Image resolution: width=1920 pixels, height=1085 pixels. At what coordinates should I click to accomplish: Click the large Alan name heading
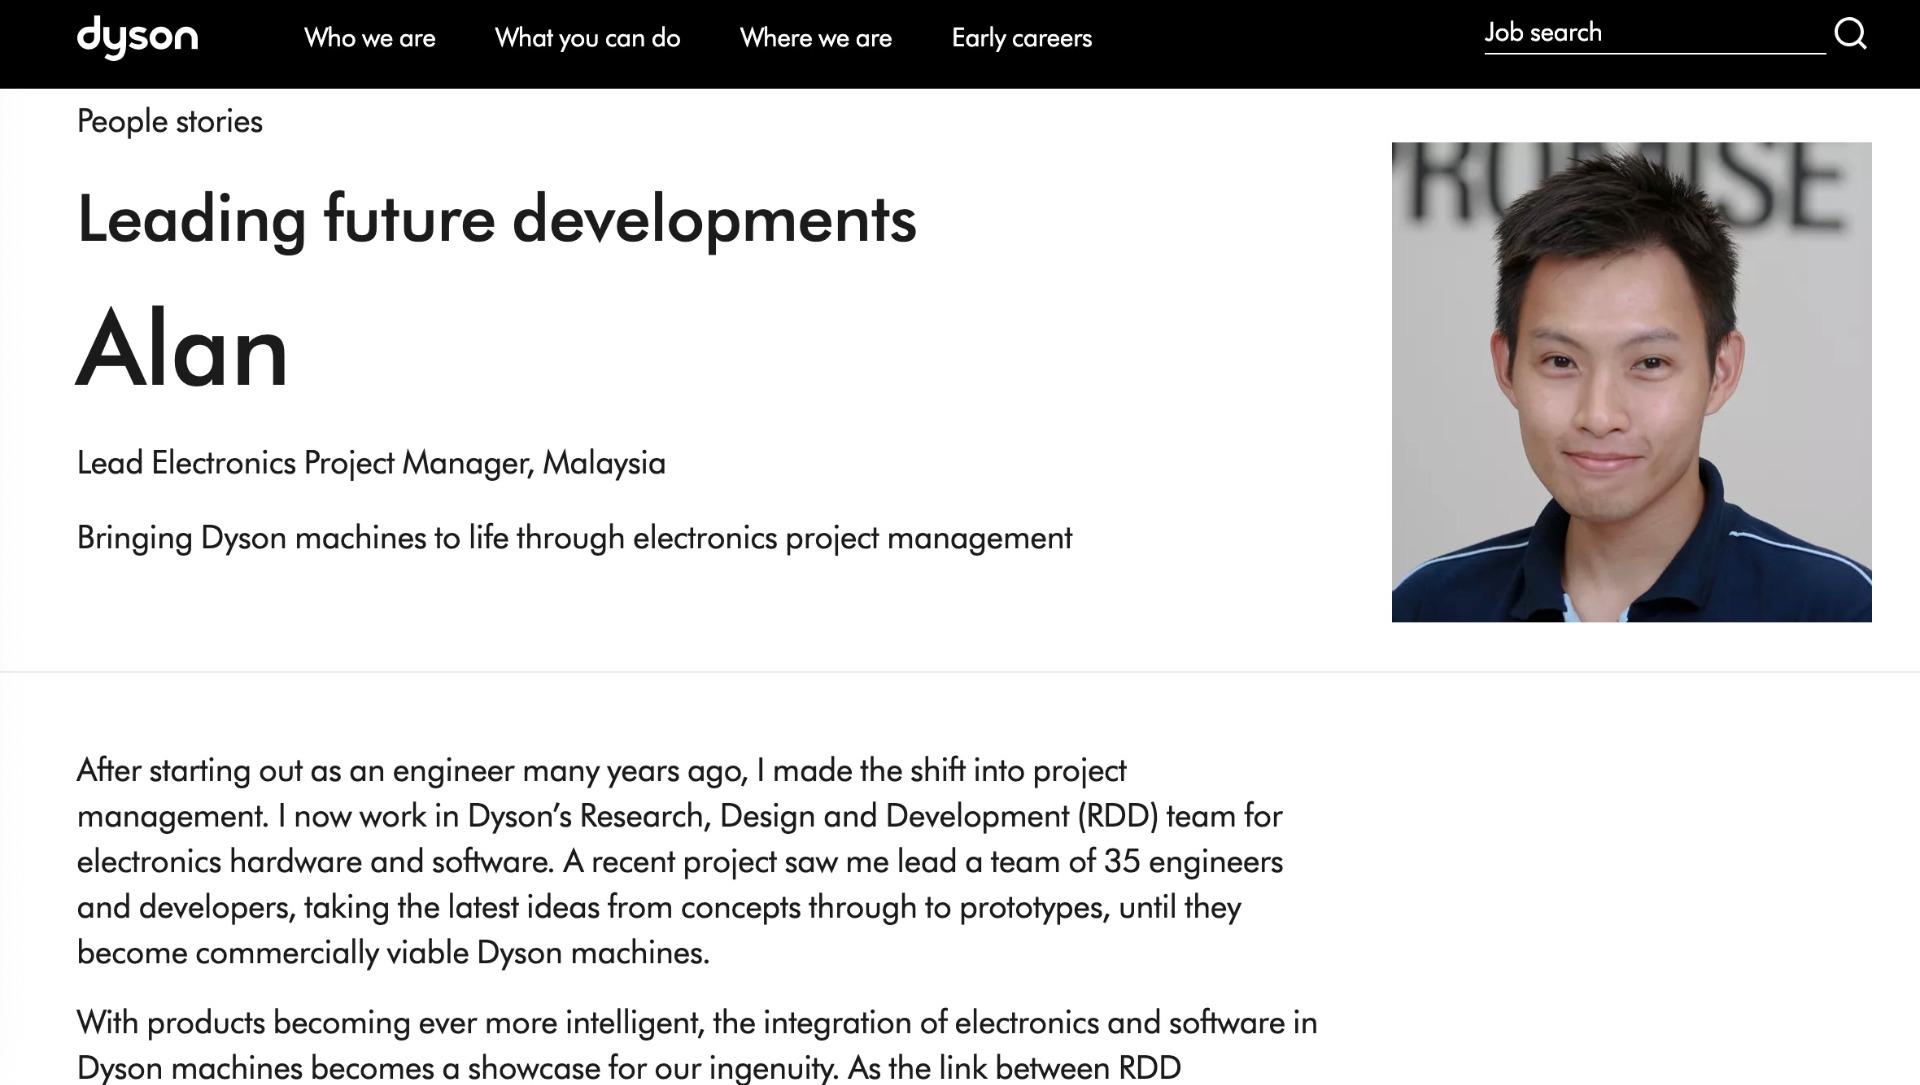pyautogui.click(x=183, y=350)
